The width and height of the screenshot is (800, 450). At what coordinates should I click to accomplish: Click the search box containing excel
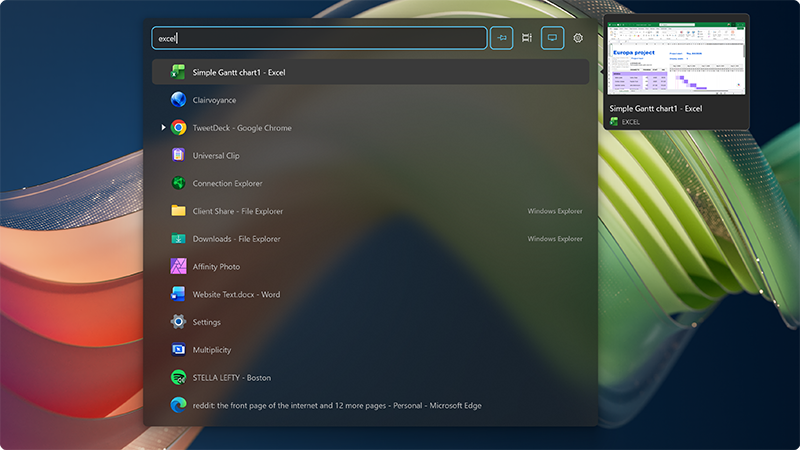(319, 38)
